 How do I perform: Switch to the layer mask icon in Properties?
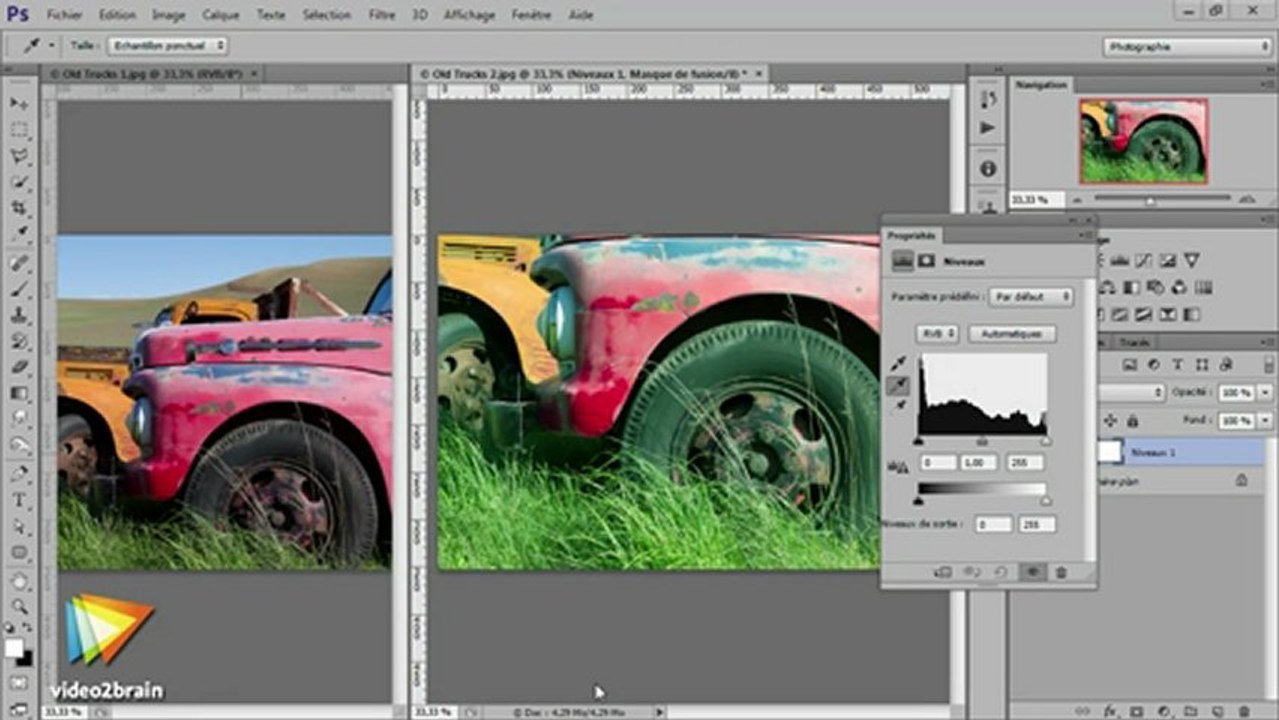[x=926, y=261]
